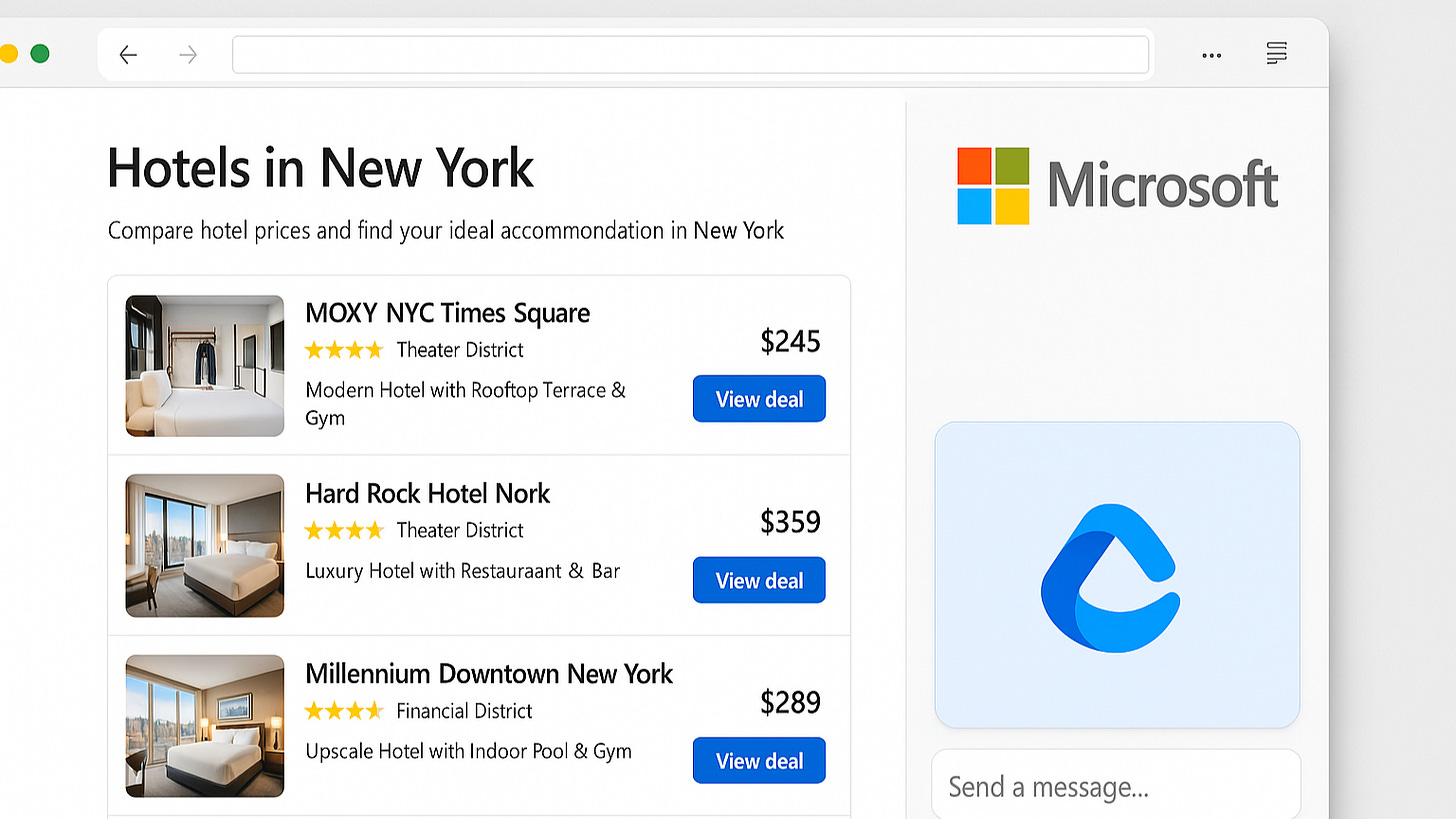This screenshot has width=1456, height=819.
Task: Click the 'Compare hotel prices' subtitle
Action: tap(446, 231)
